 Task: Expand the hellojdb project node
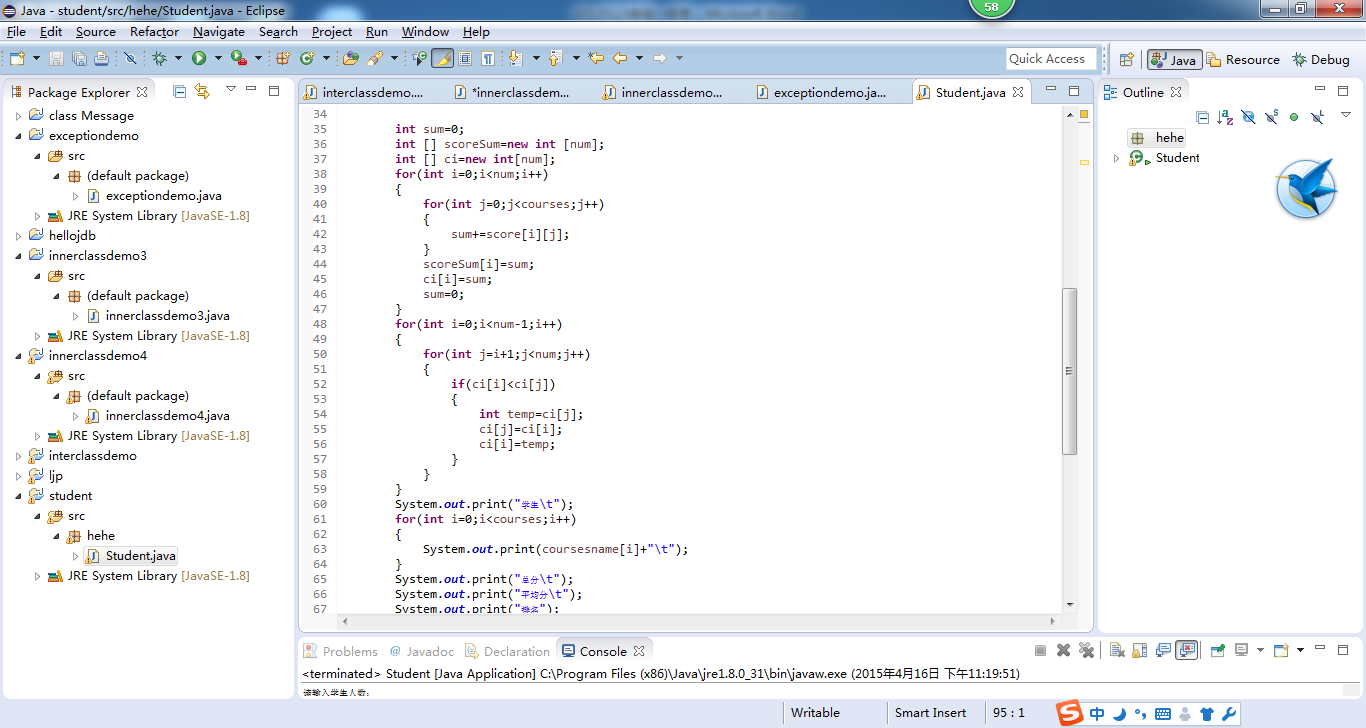(18, 235)
